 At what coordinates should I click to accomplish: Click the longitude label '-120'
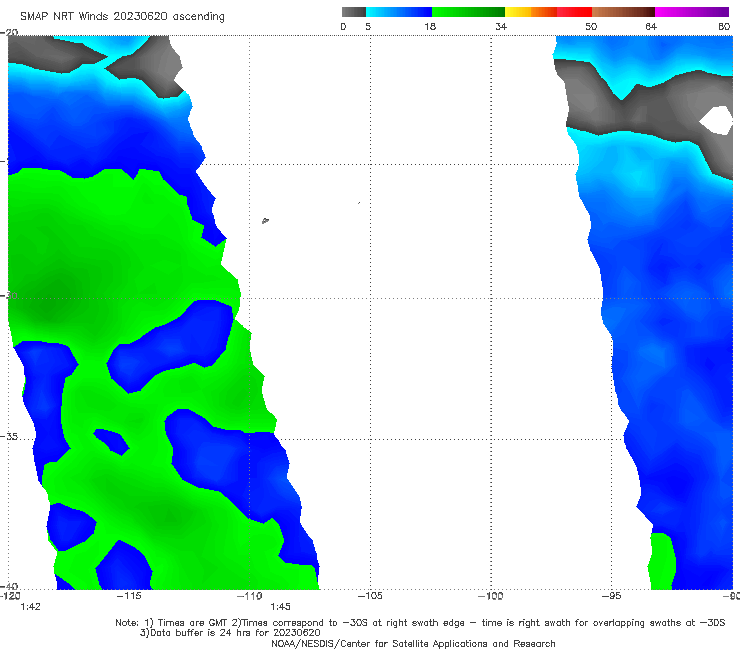pyautogui.click(x=10, y=596)
